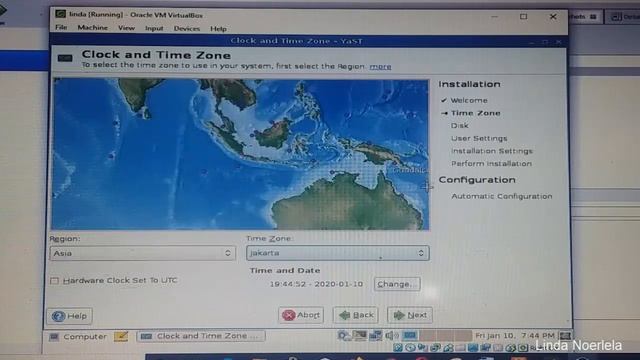Click the Change... time button

[397, 284]
